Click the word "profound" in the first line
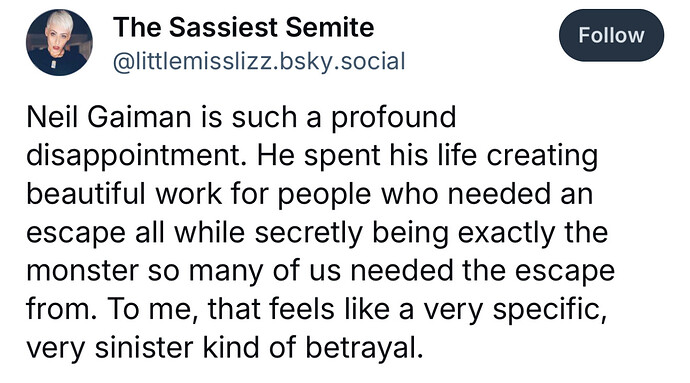Viewport: 690px width, 383px height. coord(393,118)
